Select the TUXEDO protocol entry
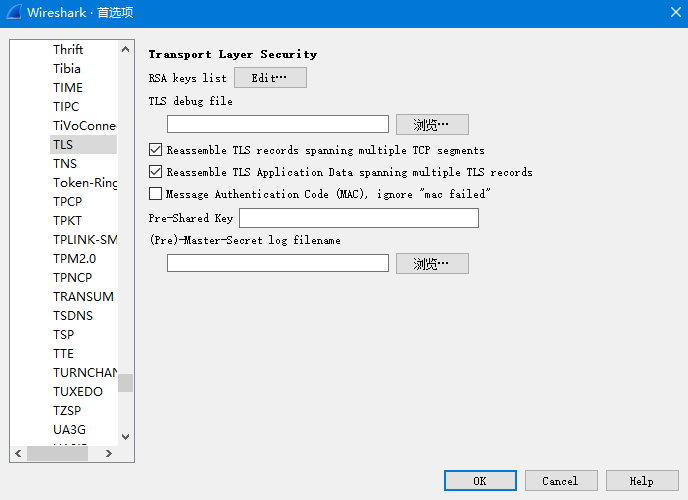 78,392
